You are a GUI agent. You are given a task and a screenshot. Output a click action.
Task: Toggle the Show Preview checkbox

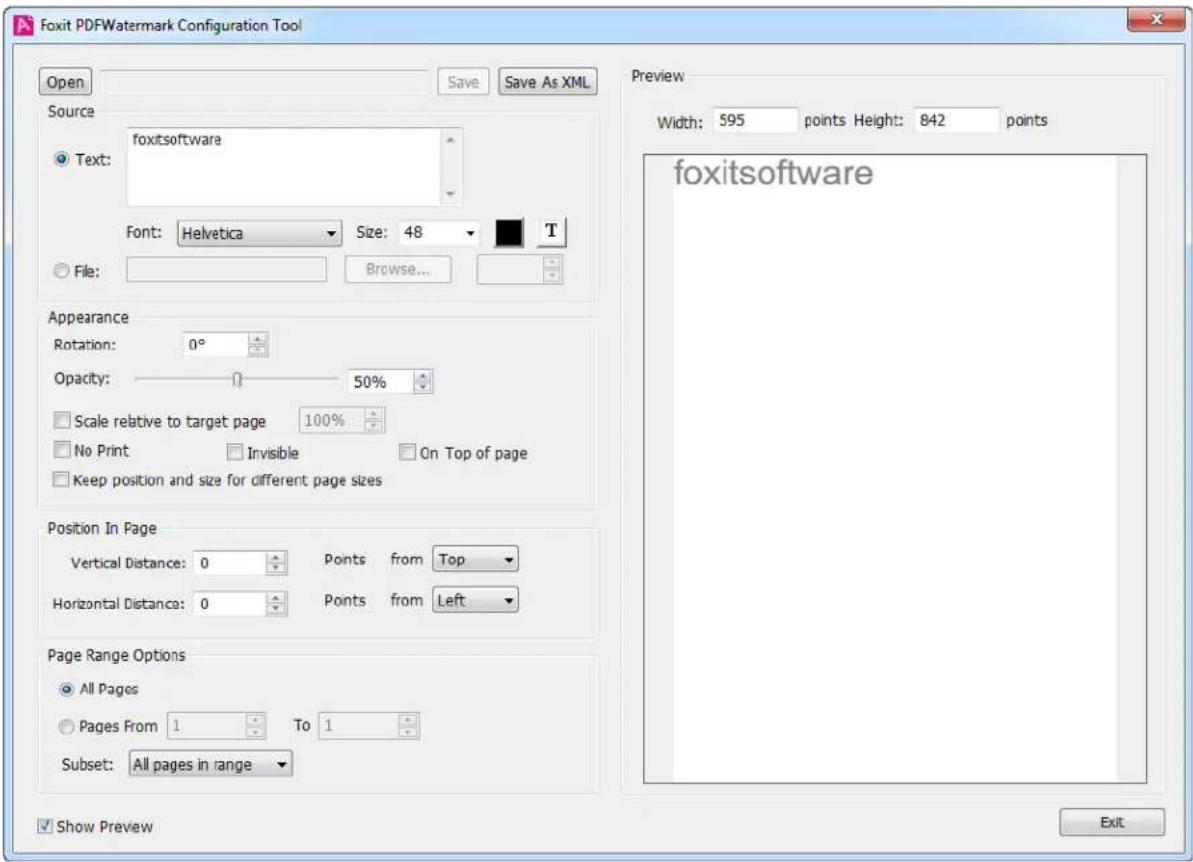click(x=46, y=826)
